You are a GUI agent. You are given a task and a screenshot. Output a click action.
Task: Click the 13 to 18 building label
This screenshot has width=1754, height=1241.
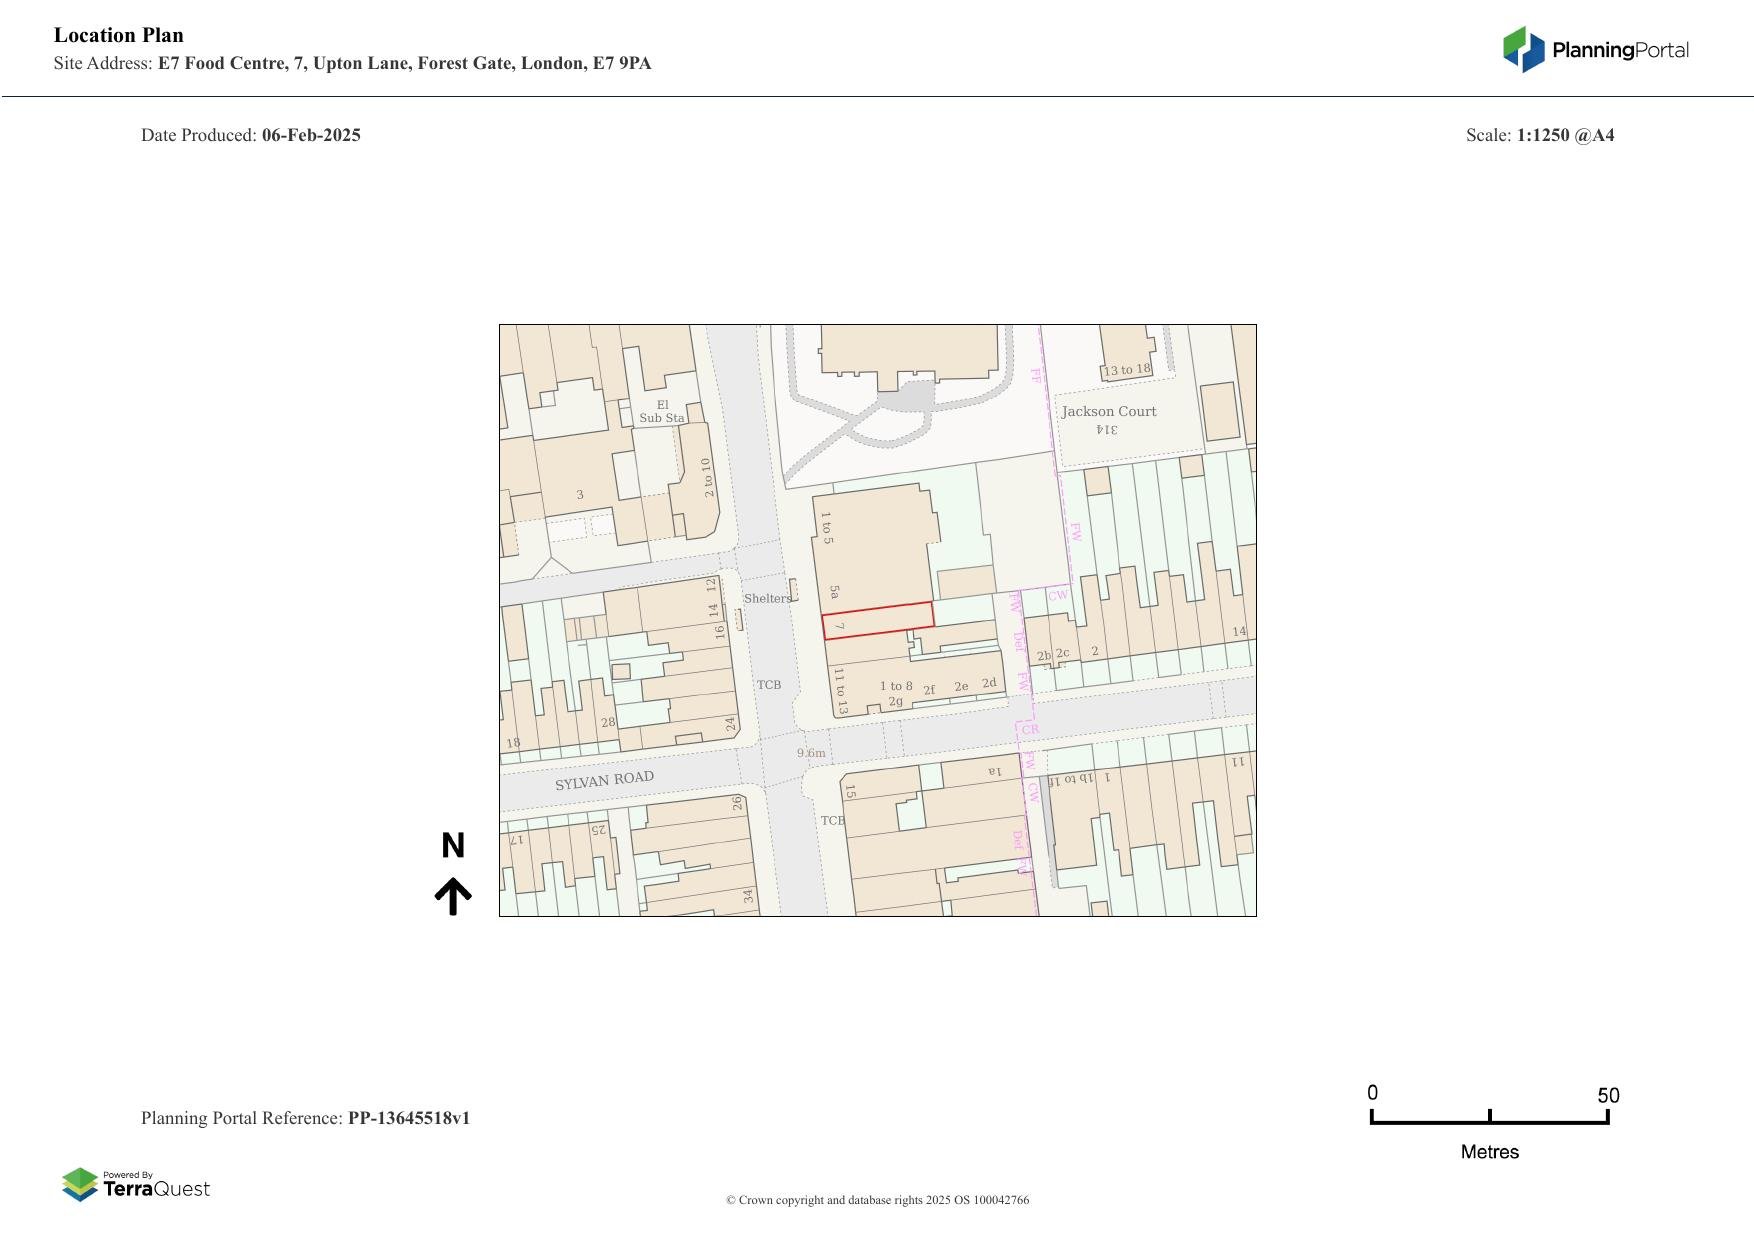pos(1126,370)
